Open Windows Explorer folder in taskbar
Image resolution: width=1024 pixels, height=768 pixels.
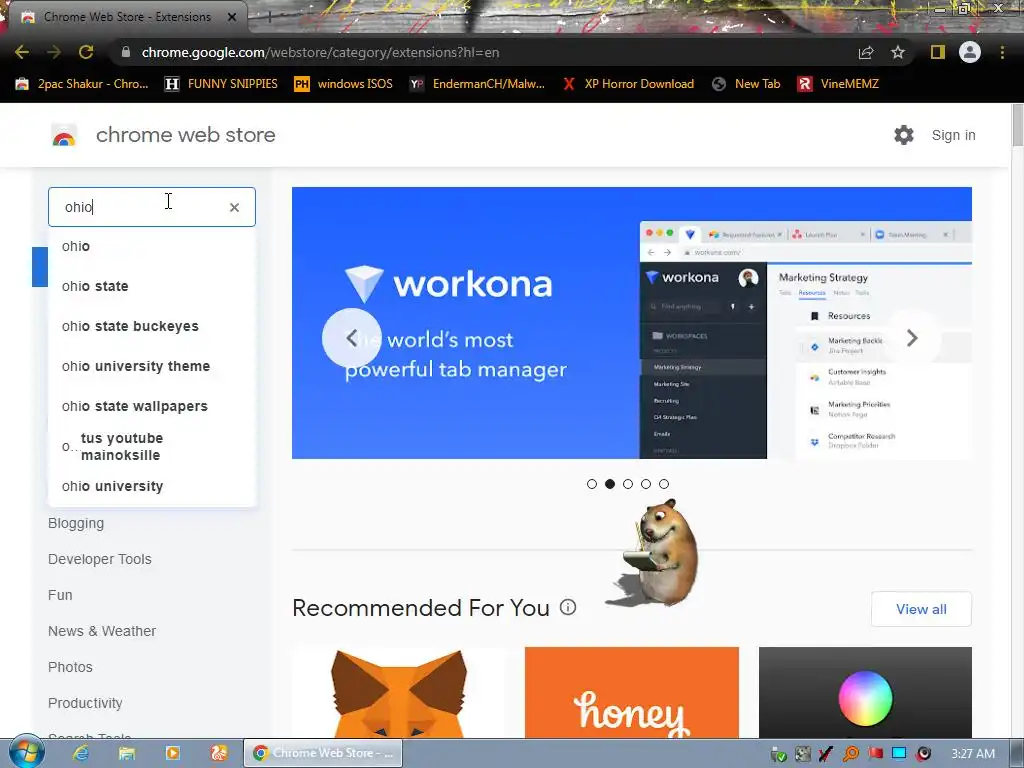click(x=127, y=753)
